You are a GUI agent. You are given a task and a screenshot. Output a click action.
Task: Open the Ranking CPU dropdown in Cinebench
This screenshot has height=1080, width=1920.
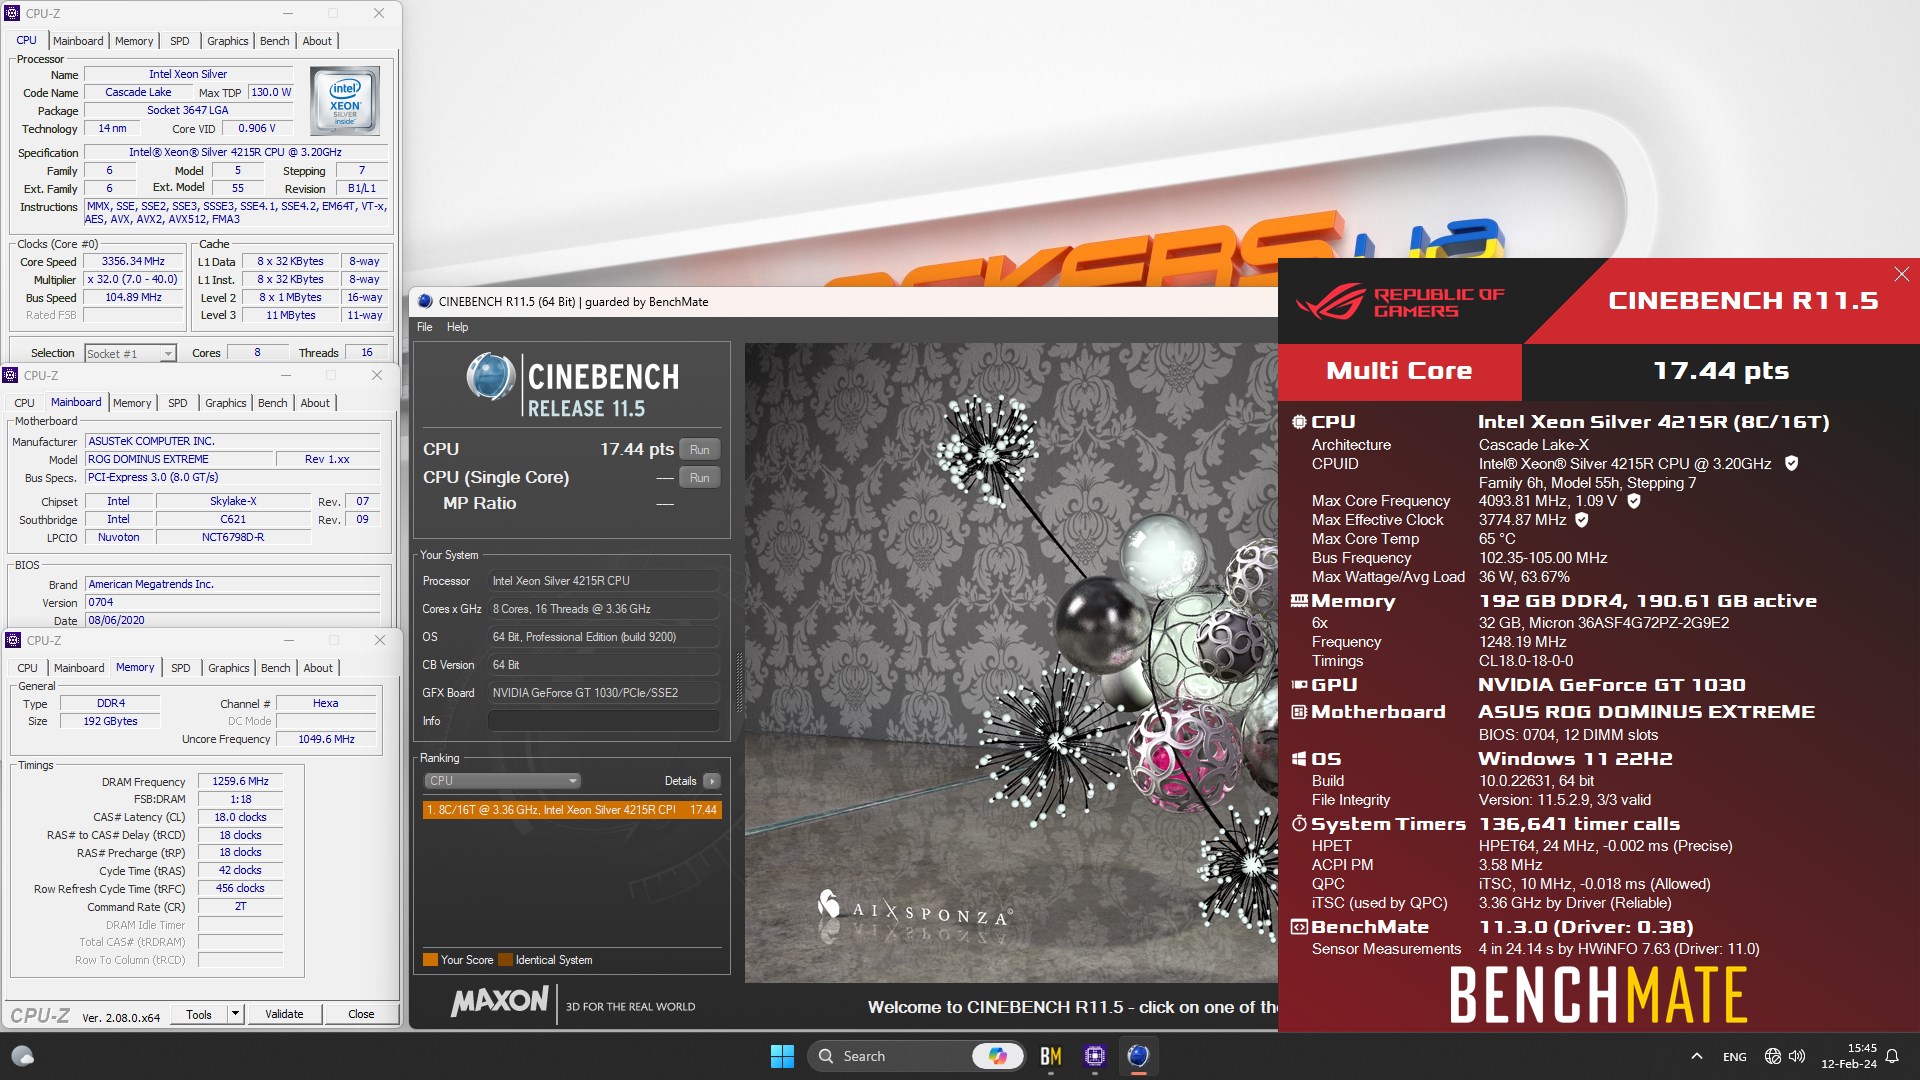coord(502,781)
